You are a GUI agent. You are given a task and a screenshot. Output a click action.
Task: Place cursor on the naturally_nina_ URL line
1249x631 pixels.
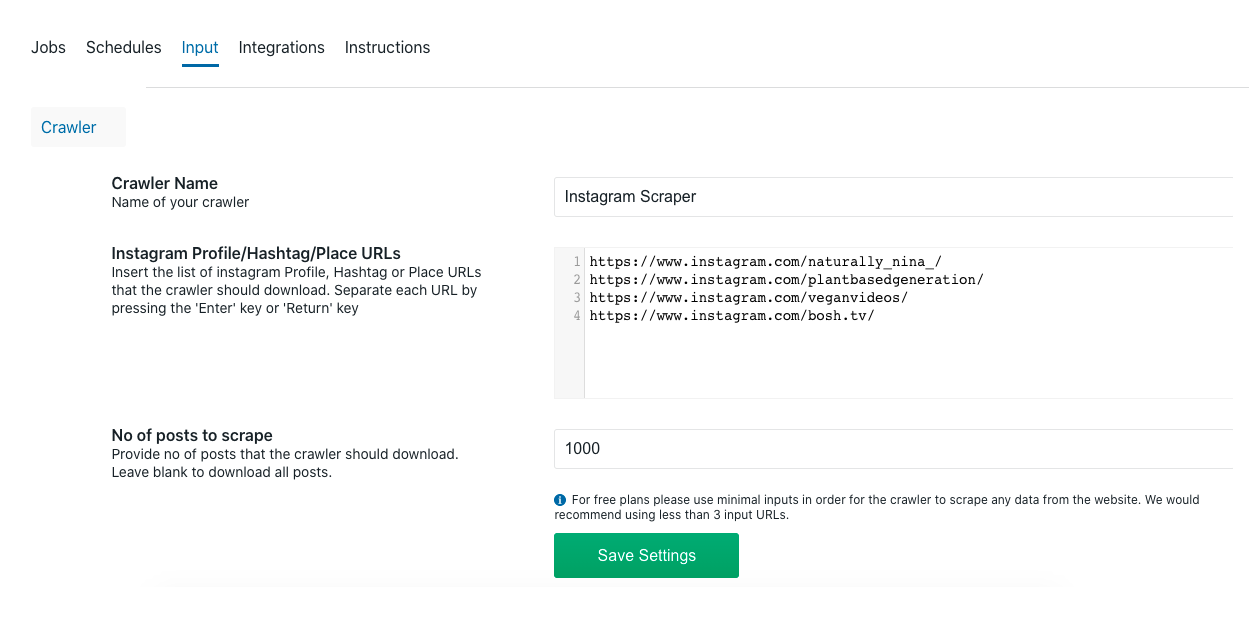(765, 262)
